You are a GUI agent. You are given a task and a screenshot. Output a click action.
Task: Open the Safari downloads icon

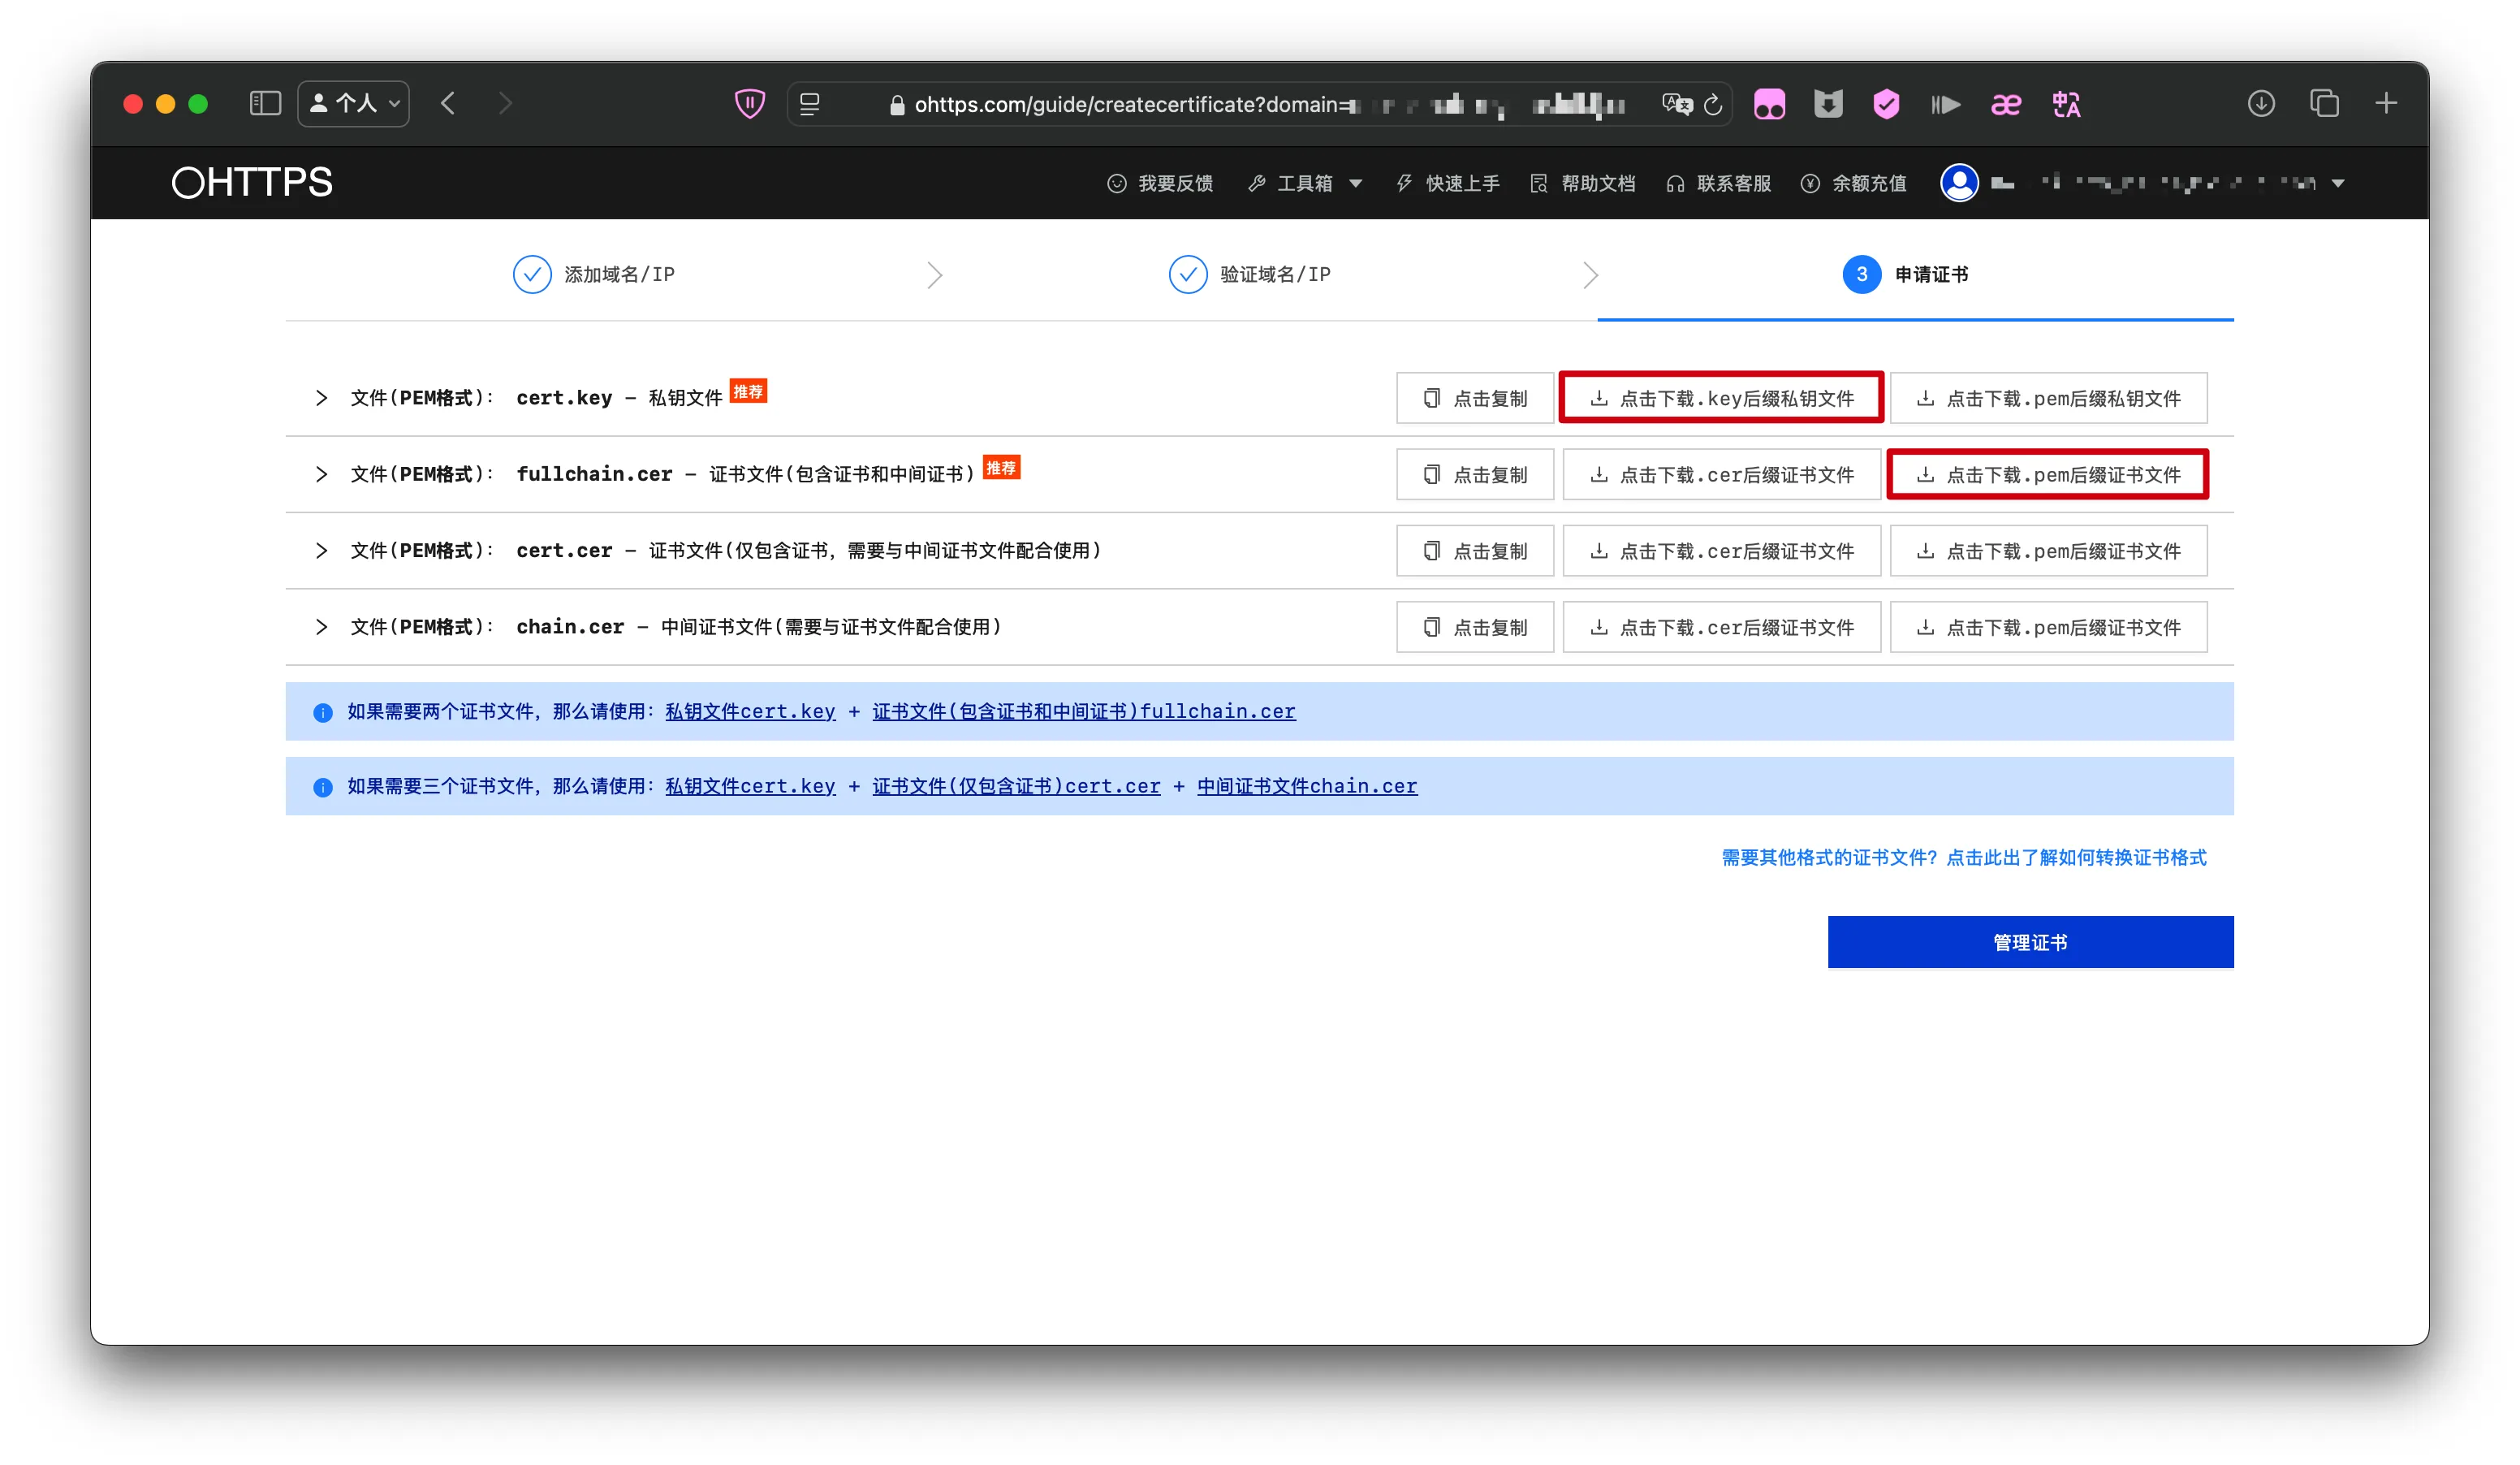click(x=2261, y=104)
